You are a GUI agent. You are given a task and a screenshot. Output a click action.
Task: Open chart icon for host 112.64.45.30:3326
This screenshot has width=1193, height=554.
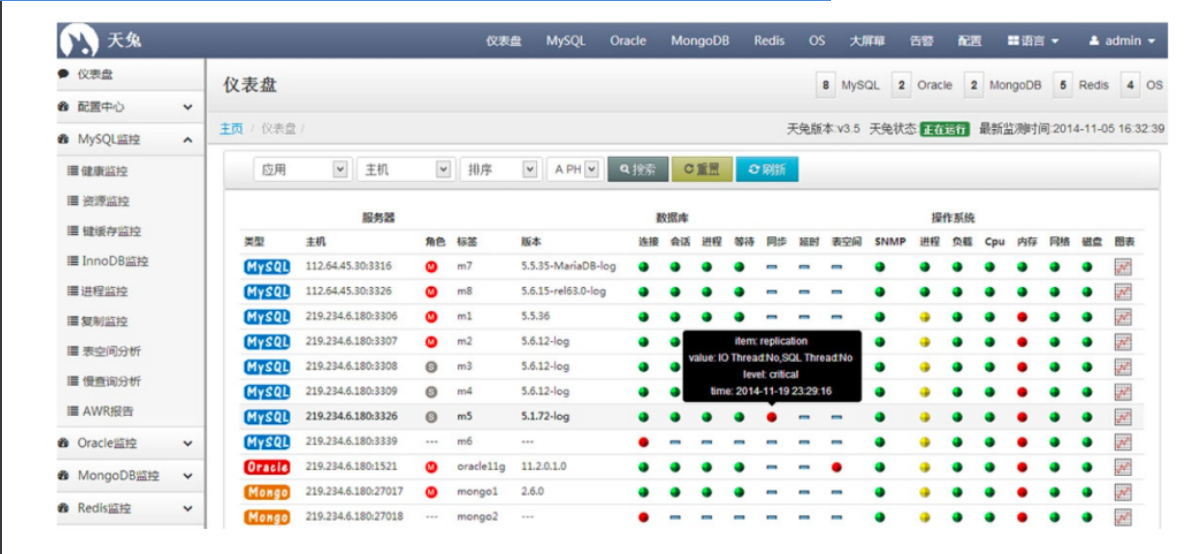pos(1122,291)
